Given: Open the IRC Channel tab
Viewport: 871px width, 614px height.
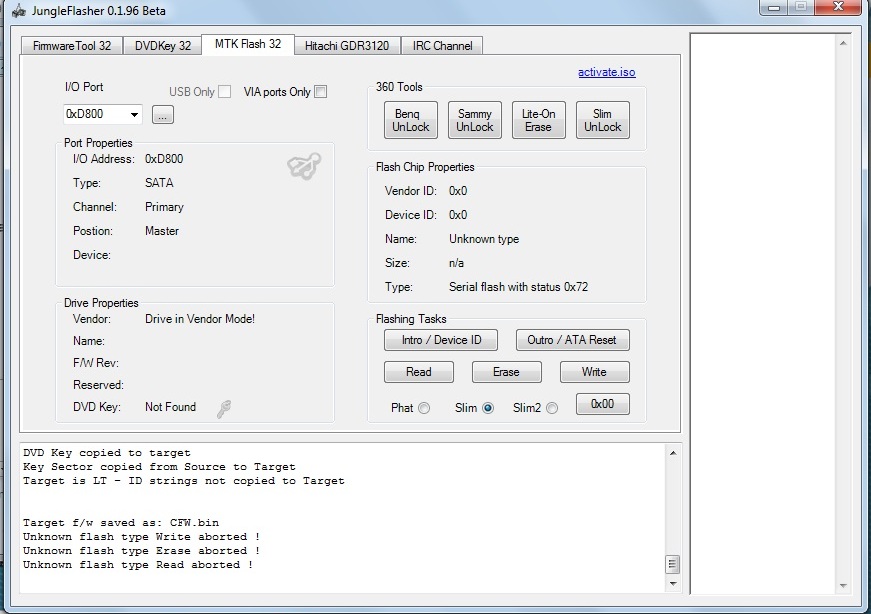Looking at the screenshot, I should 442,46.
